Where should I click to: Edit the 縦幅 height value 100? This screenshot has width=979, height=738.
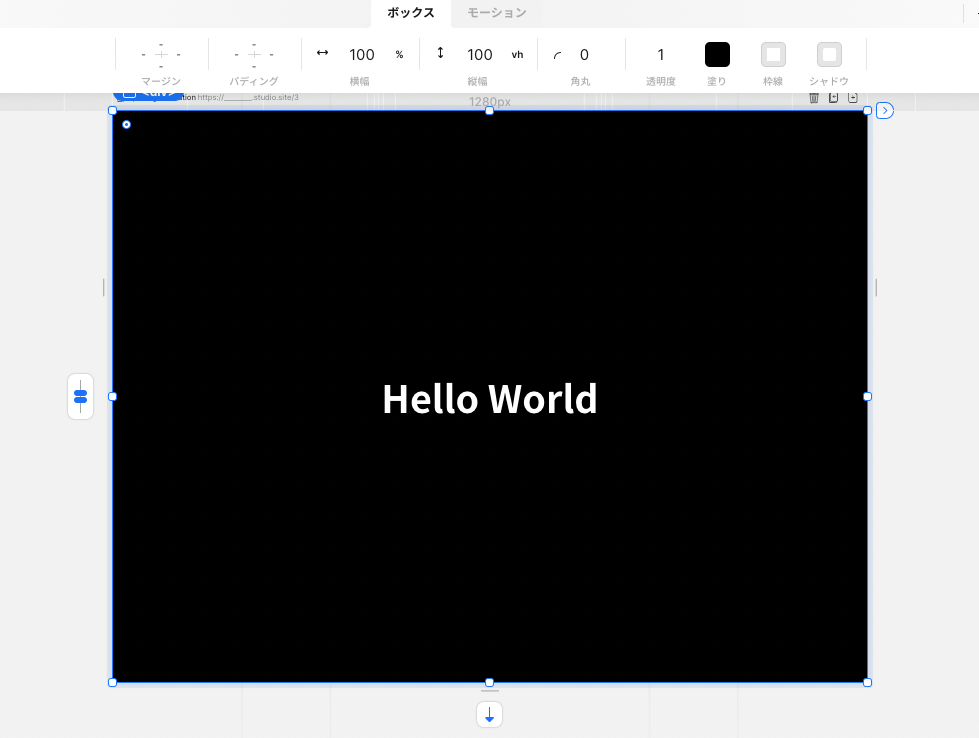480,55
